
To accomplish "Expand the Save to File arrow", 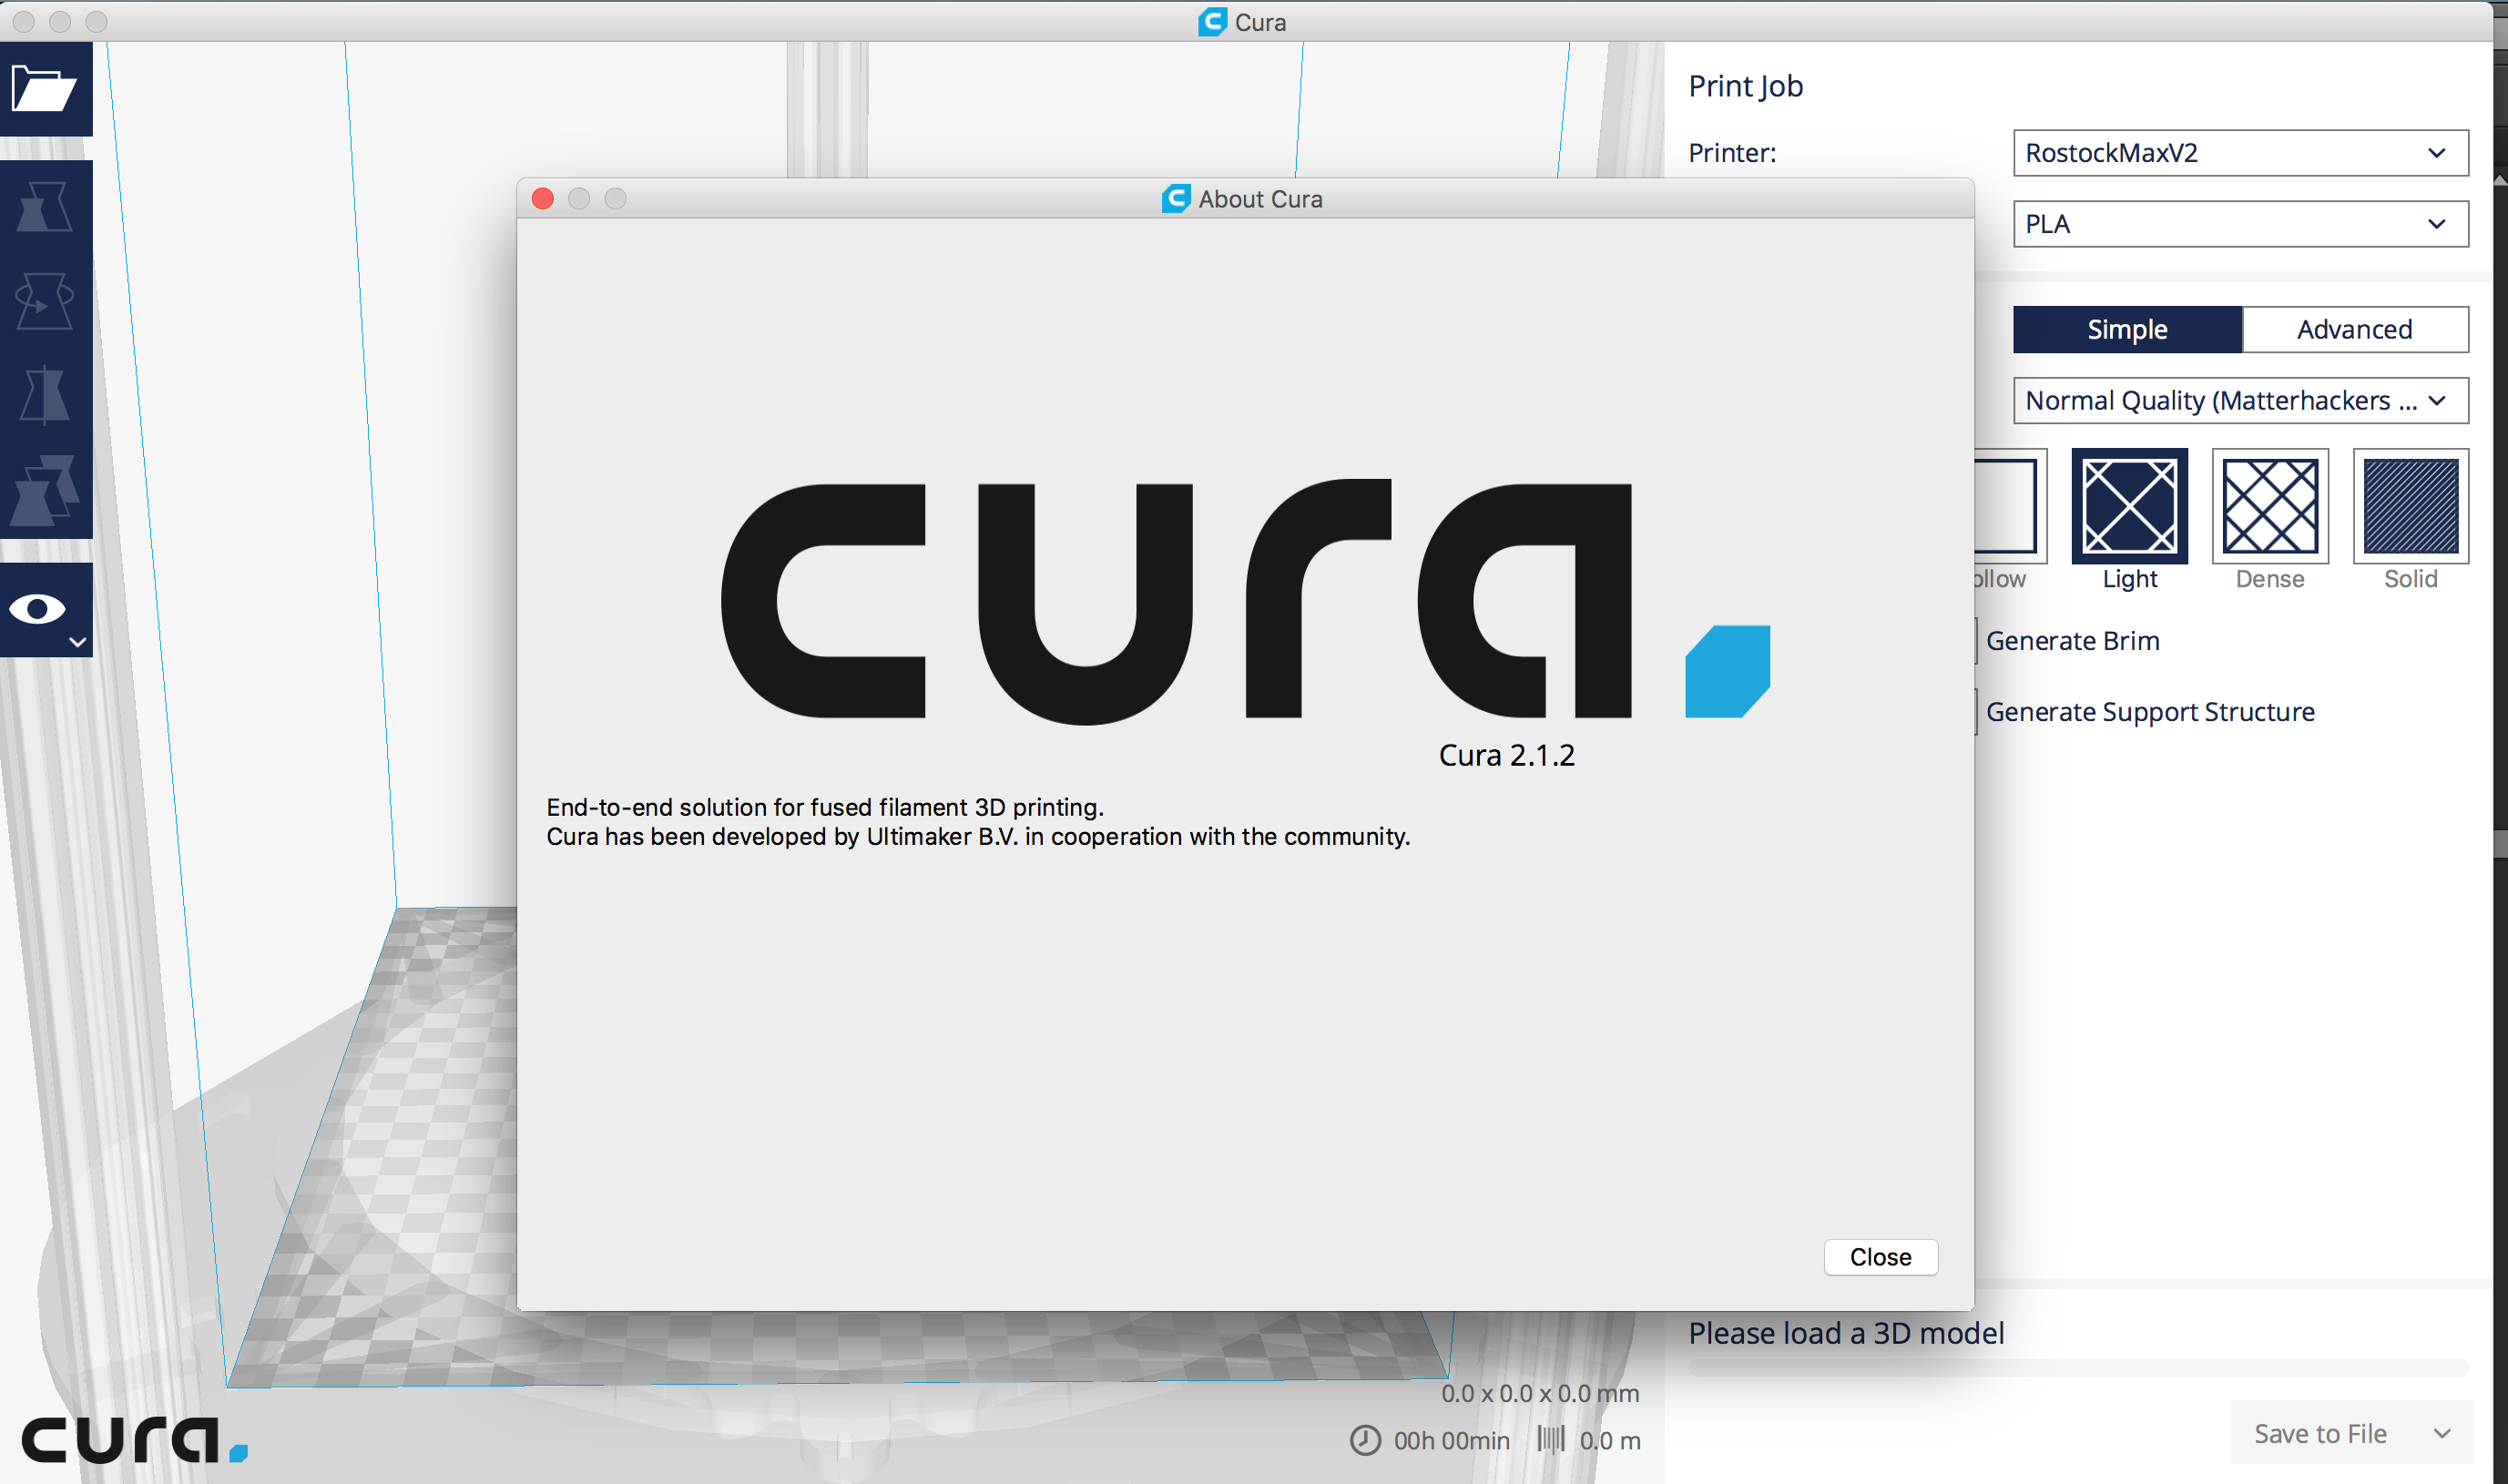I will click(x=2442, y=1434).
